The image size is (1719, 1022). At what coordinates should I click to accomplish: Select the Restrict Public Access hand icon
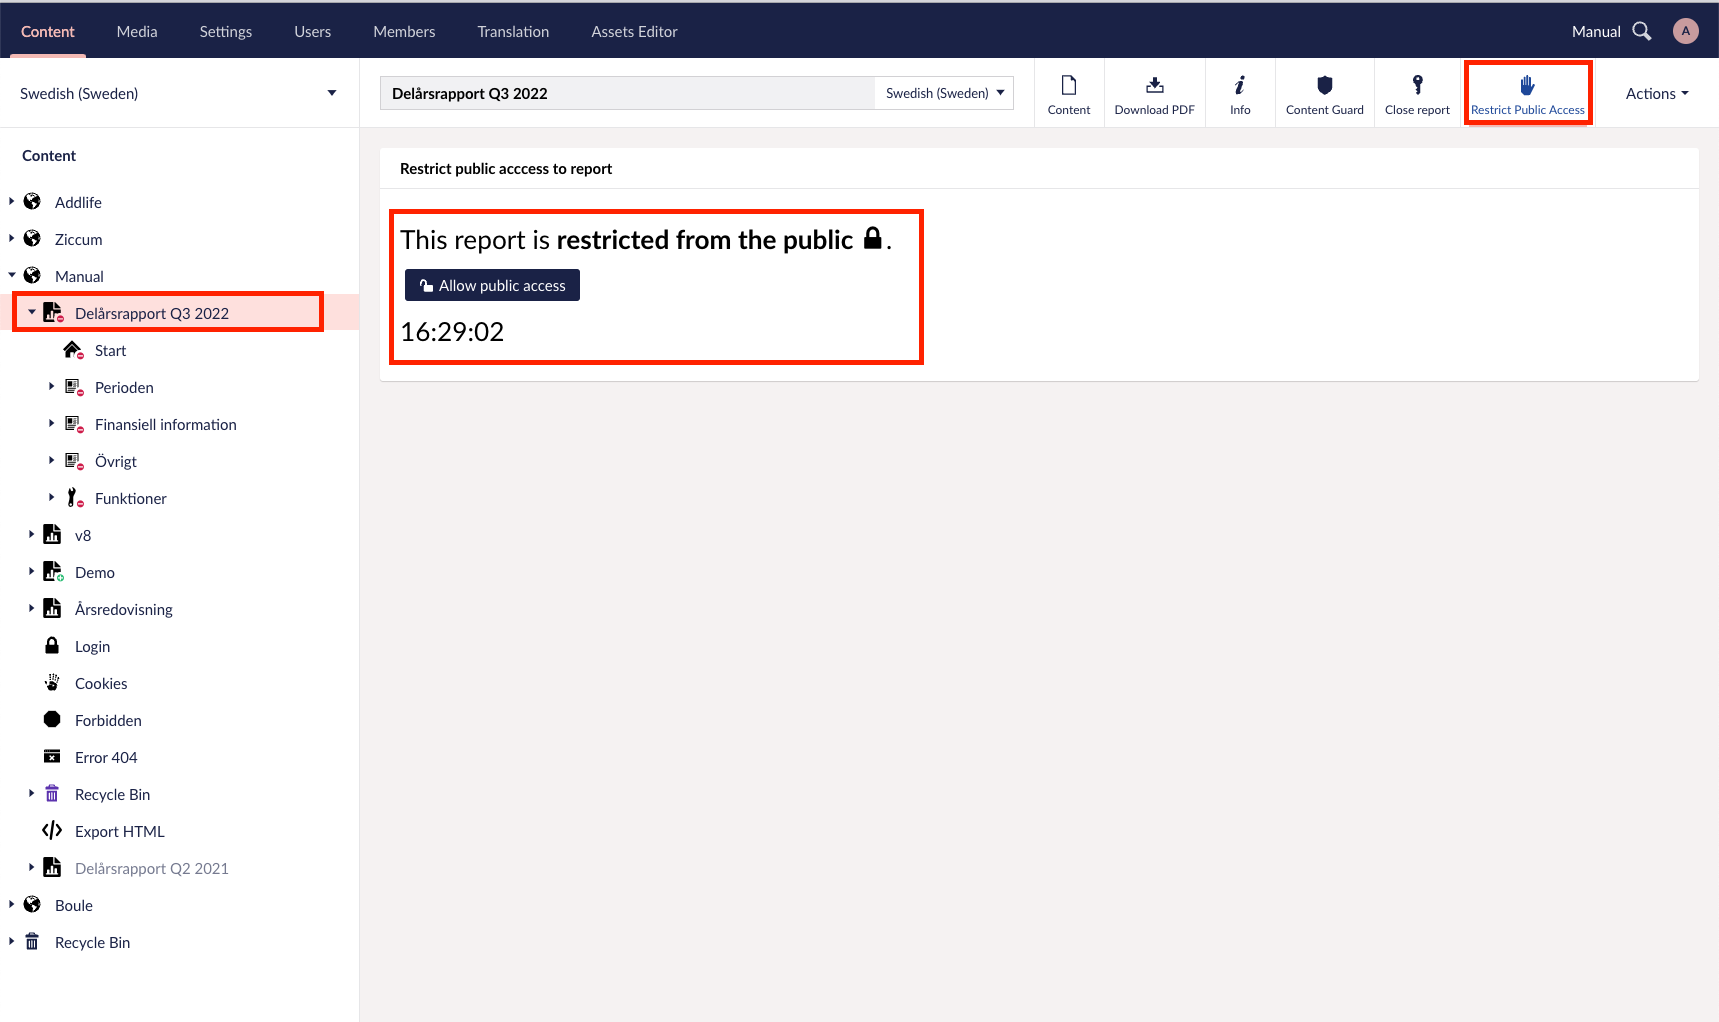[x=1527, y=86]
